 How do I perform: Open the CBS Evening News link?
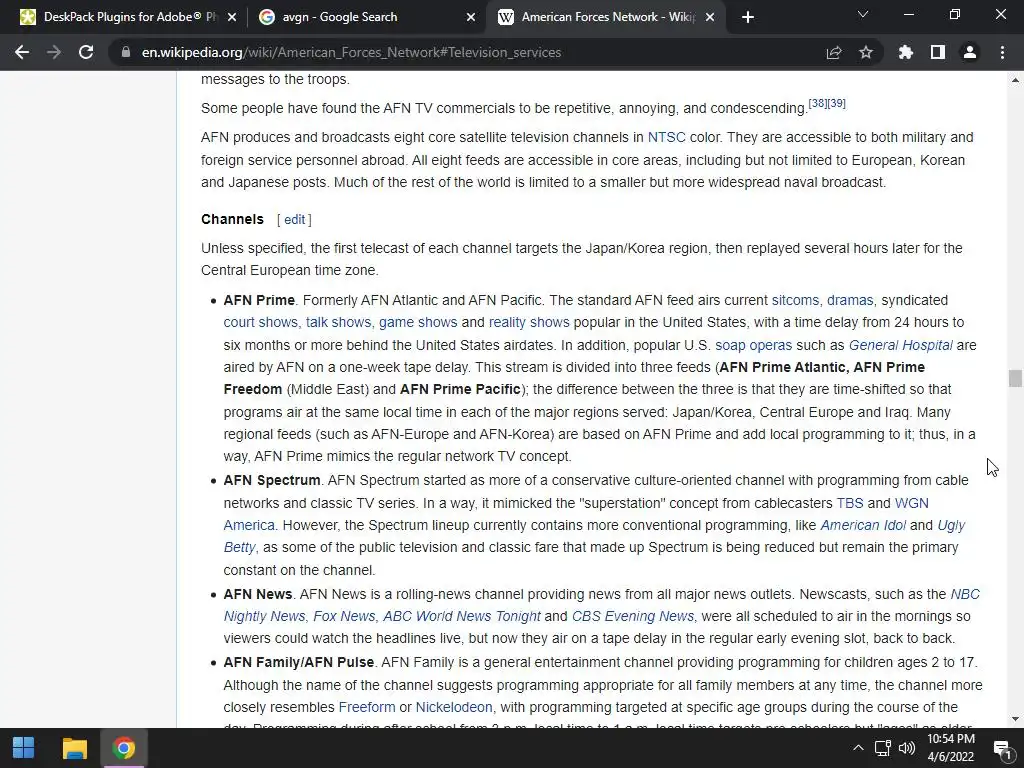click(x=633, y=616)
